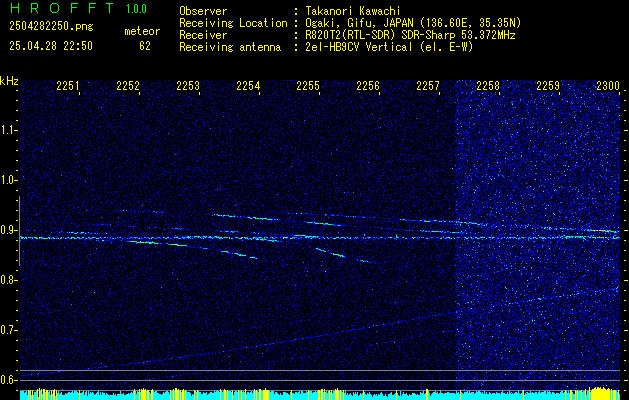Viewport: 629px width, 400px height.
Task: Click the 2256 time marker
Action: [x=368, y=85]
